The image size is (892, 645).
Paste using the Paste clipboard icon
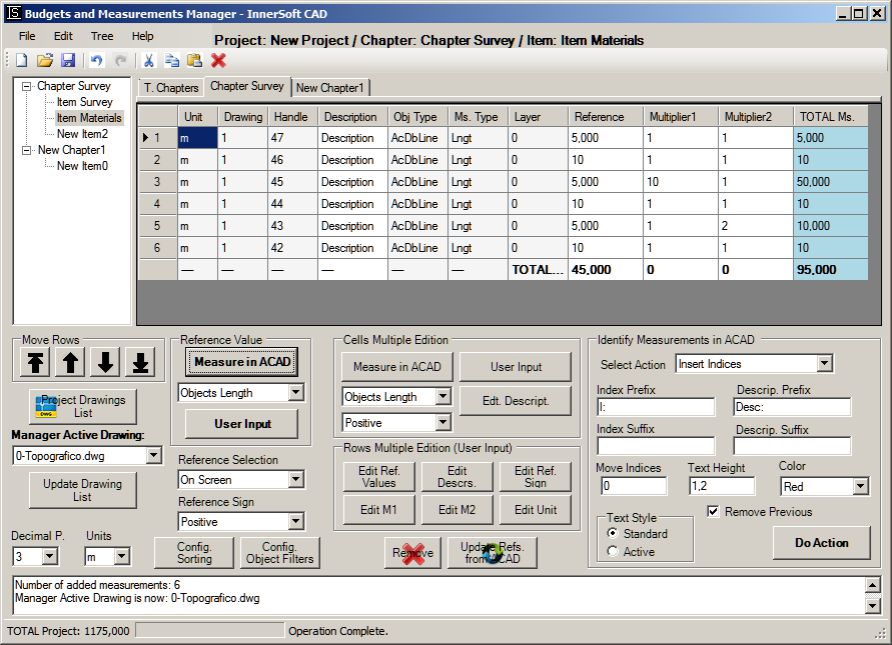195,60
